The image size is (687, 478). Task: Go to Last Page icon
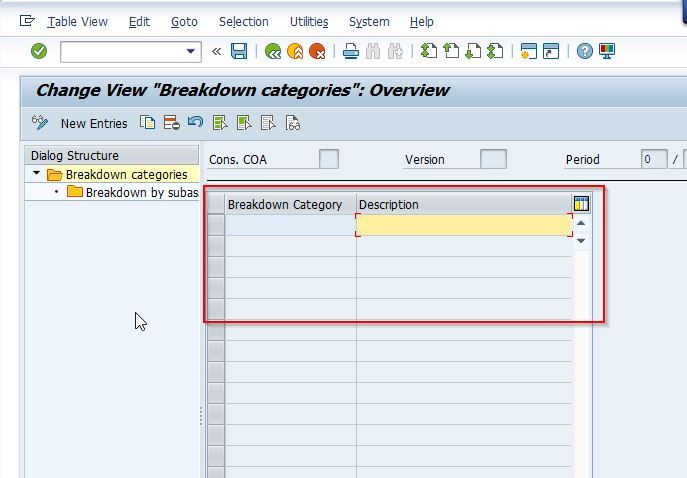click(x=495, y=51)
